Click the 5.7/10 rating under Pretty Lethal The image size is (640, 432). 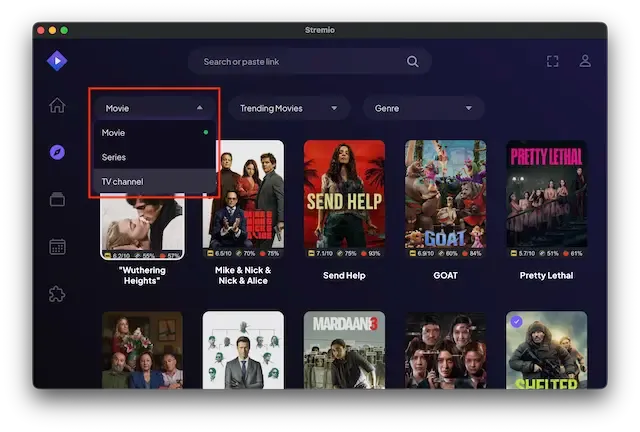click(523, 254)
